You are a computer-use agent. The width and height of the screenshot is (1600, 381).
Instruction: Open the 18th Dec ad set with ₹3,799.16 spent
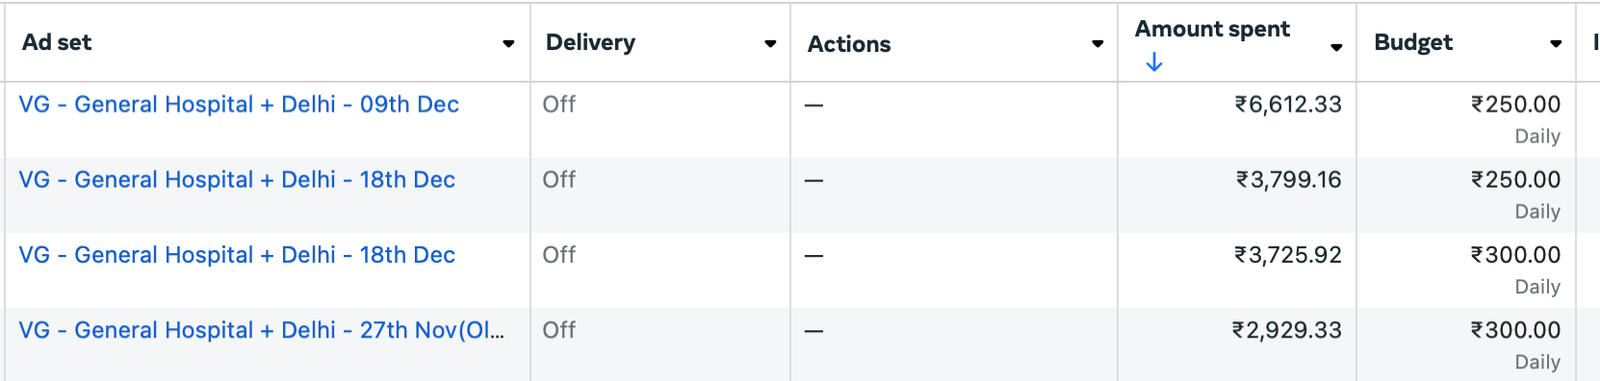point(237,179)
